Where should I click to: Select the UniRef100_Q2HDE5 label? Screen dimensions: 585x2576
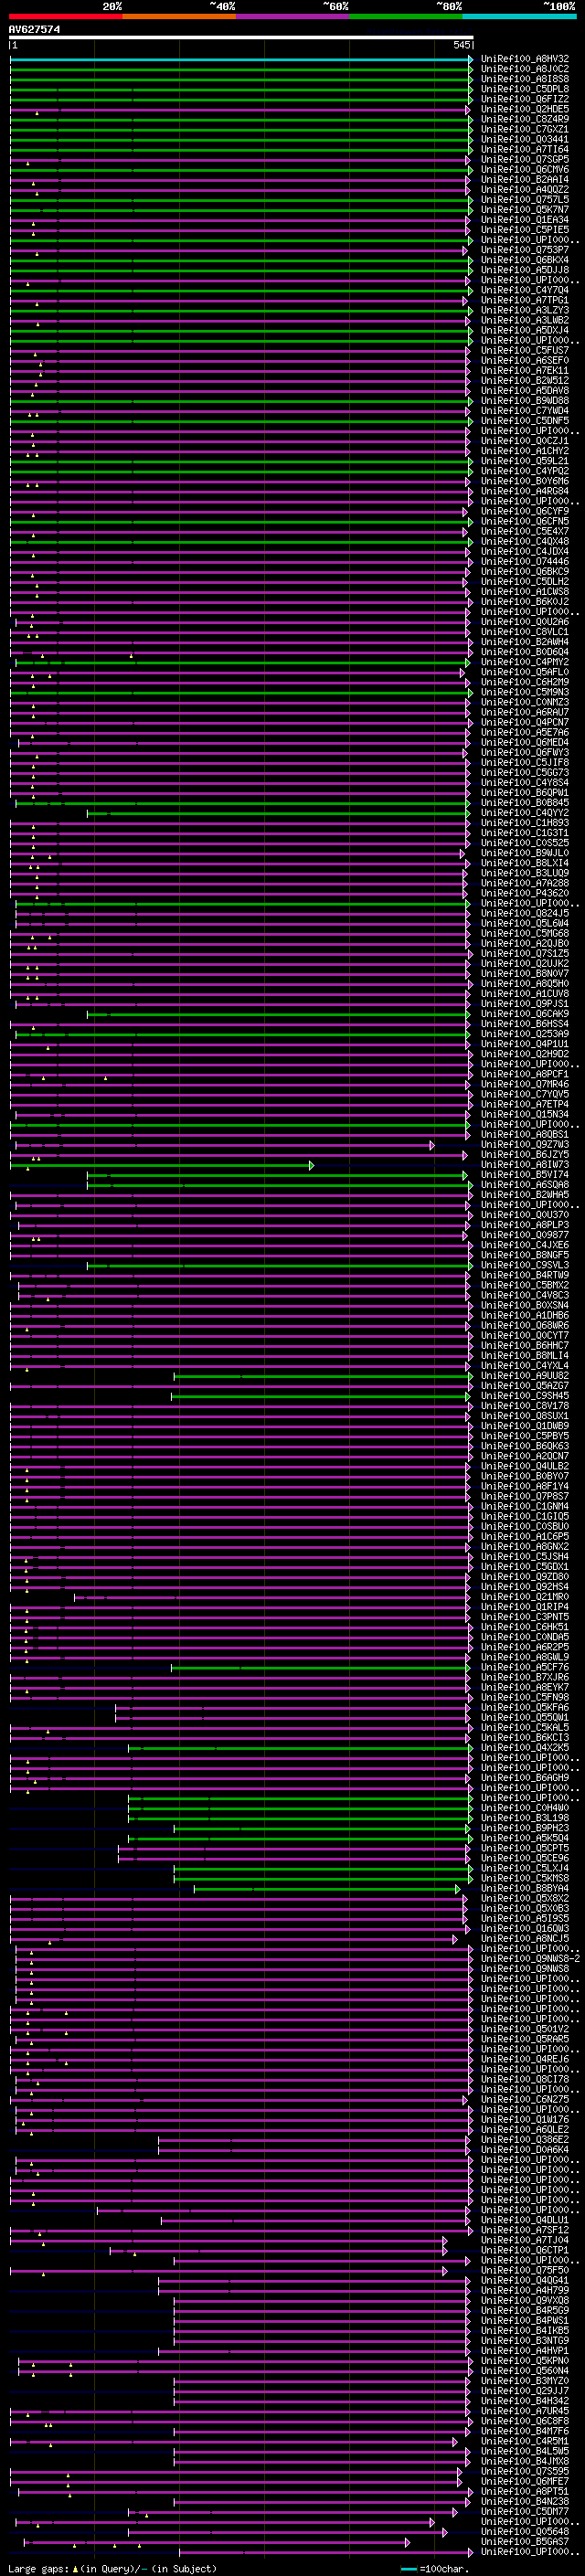point(525,109)
